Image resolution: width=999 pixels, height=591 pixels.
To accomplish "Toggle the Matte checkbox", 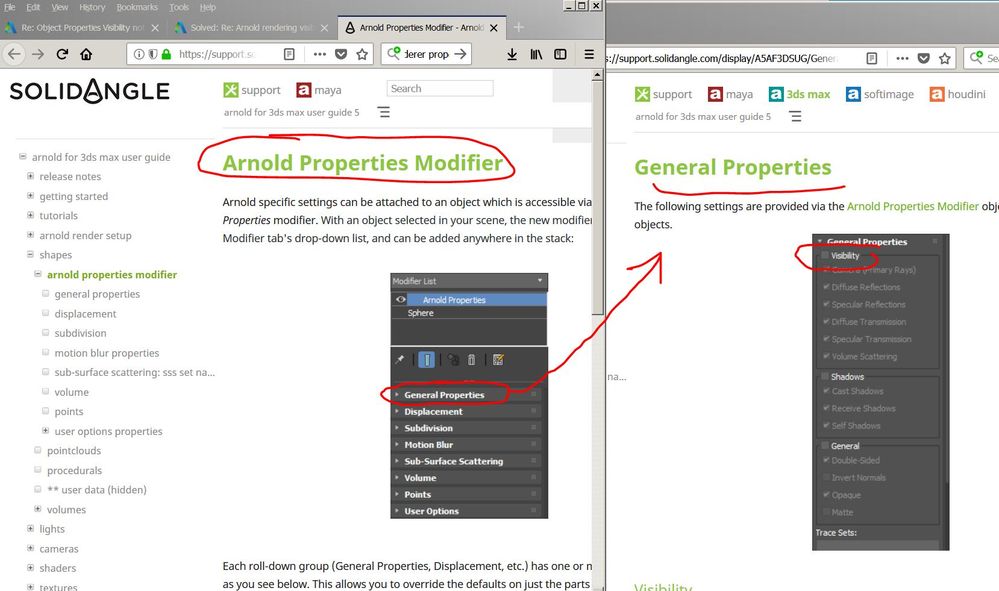I will (x=826, y=512).
